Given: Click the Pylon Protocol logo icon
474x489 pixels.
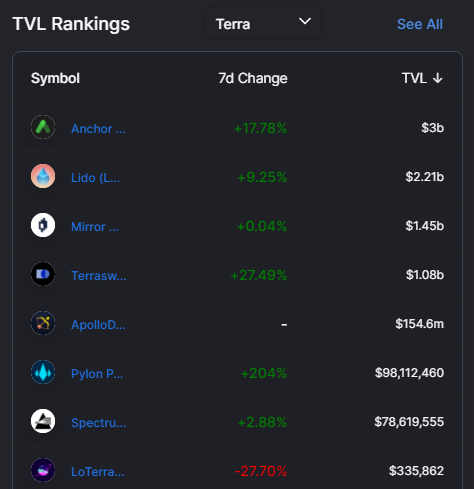Looking at the screenshot, I should click(x=43, y=372).
